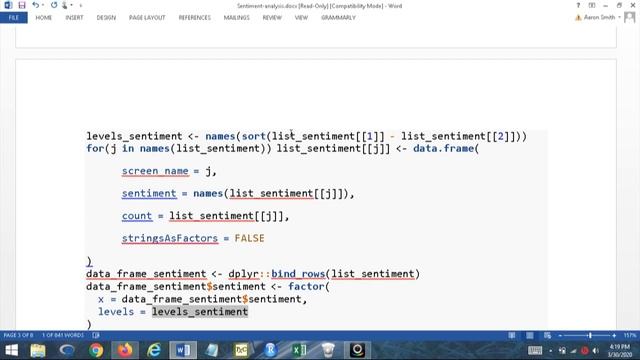The image size is (640, 360).
Task: Open the Touch/Mouse mode dropdown arrow
Action: 71,5
